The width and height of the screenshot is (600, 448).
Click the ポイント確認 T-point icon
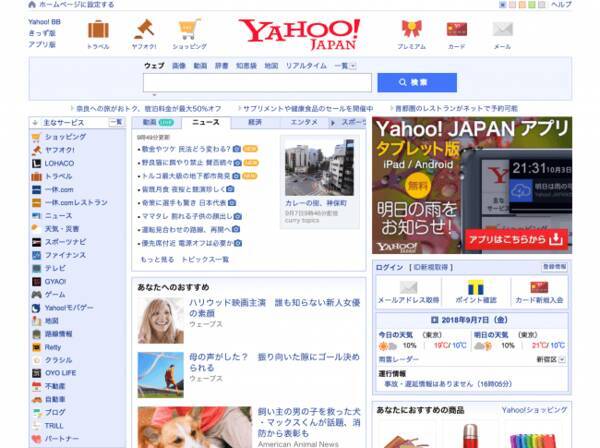[x=476, y=287]
